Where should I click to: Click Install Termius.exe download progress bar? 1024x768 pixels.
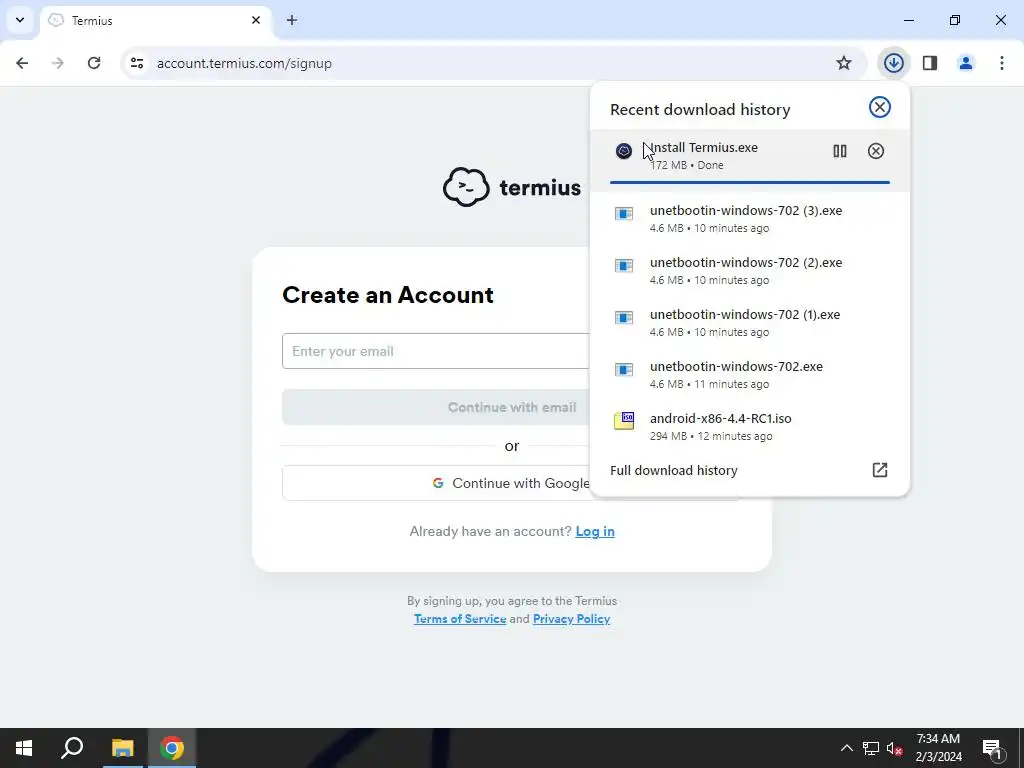pos(750,182)
